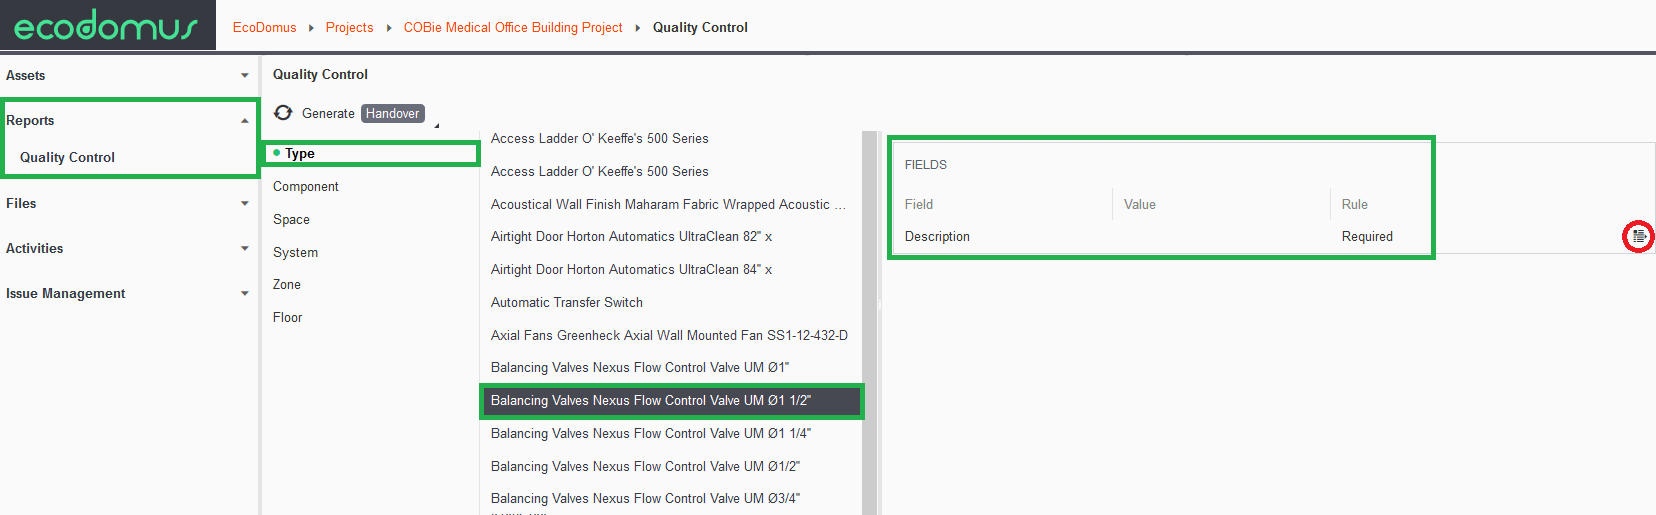Click Quality Control breadcrumb text

click(x=700, y=27)
